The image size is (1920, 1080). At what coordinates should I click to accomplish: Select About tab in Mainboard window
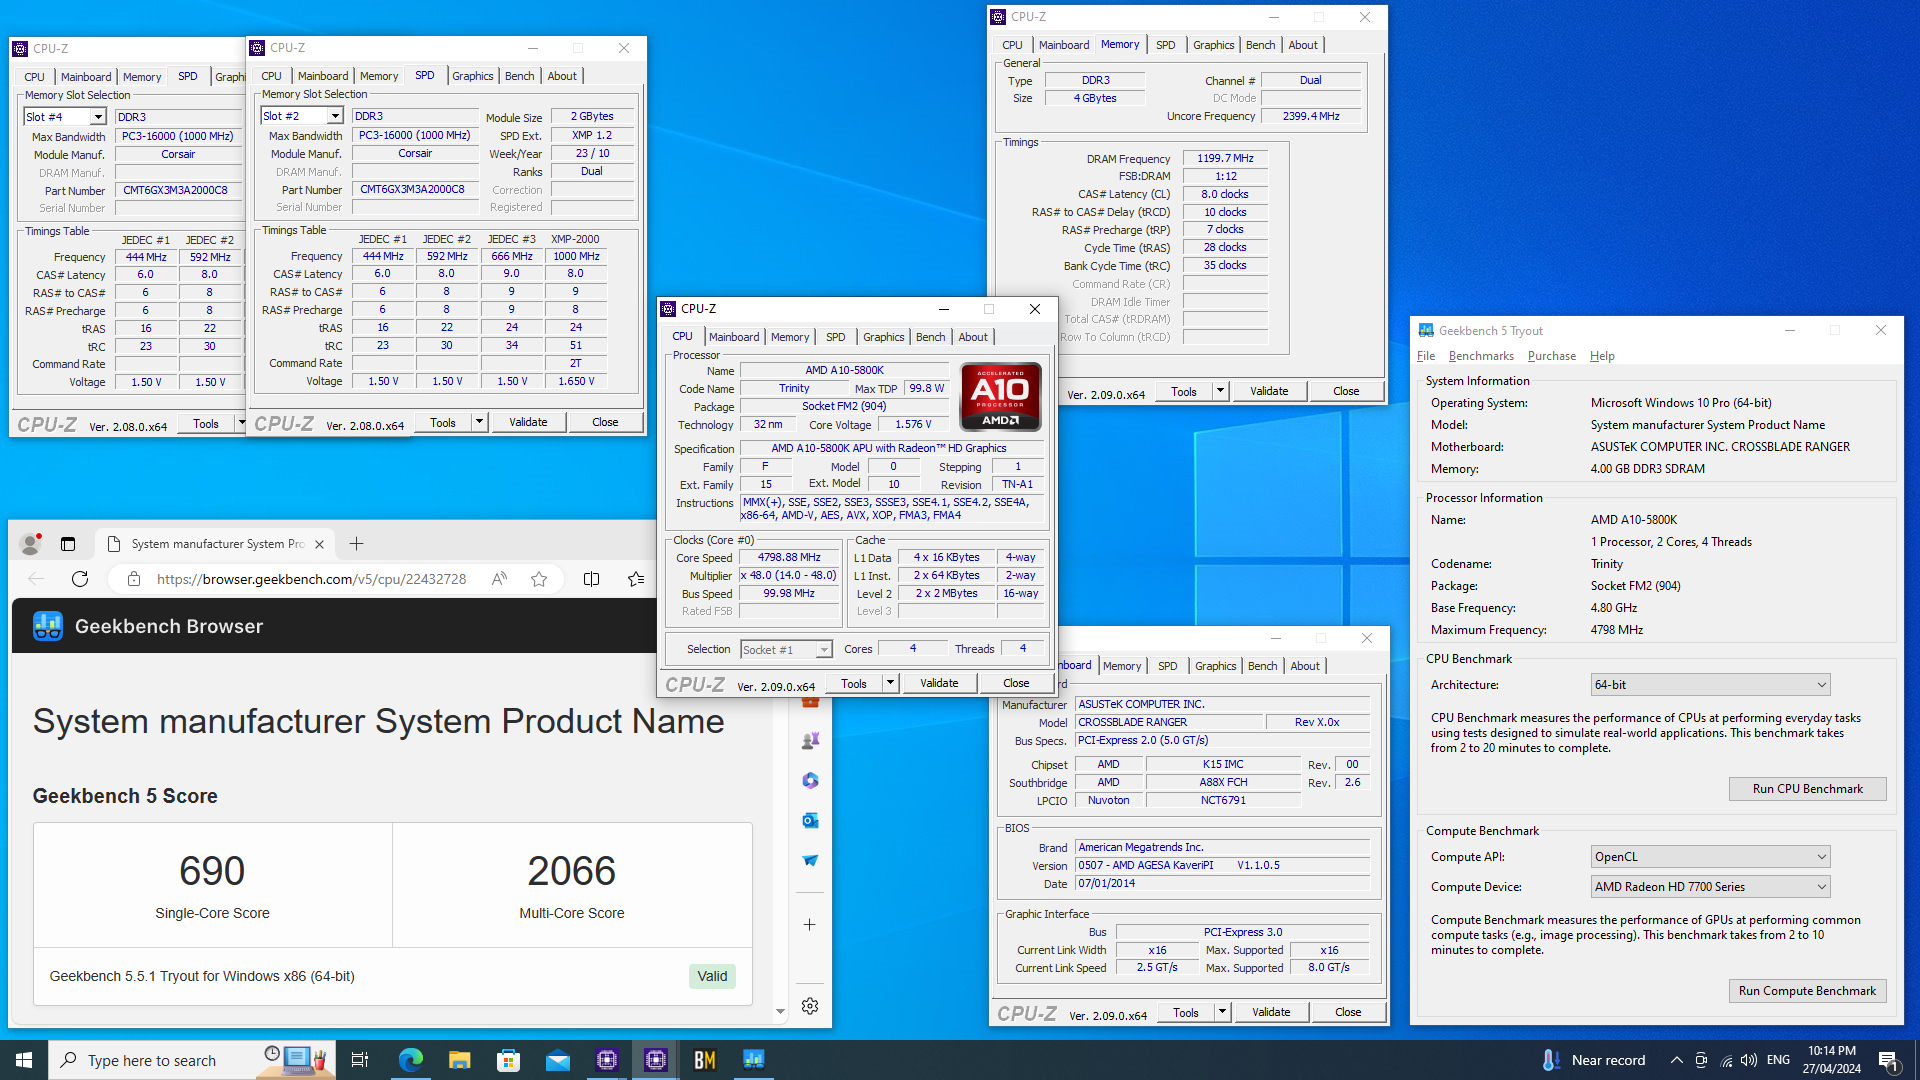(1304, 666)
